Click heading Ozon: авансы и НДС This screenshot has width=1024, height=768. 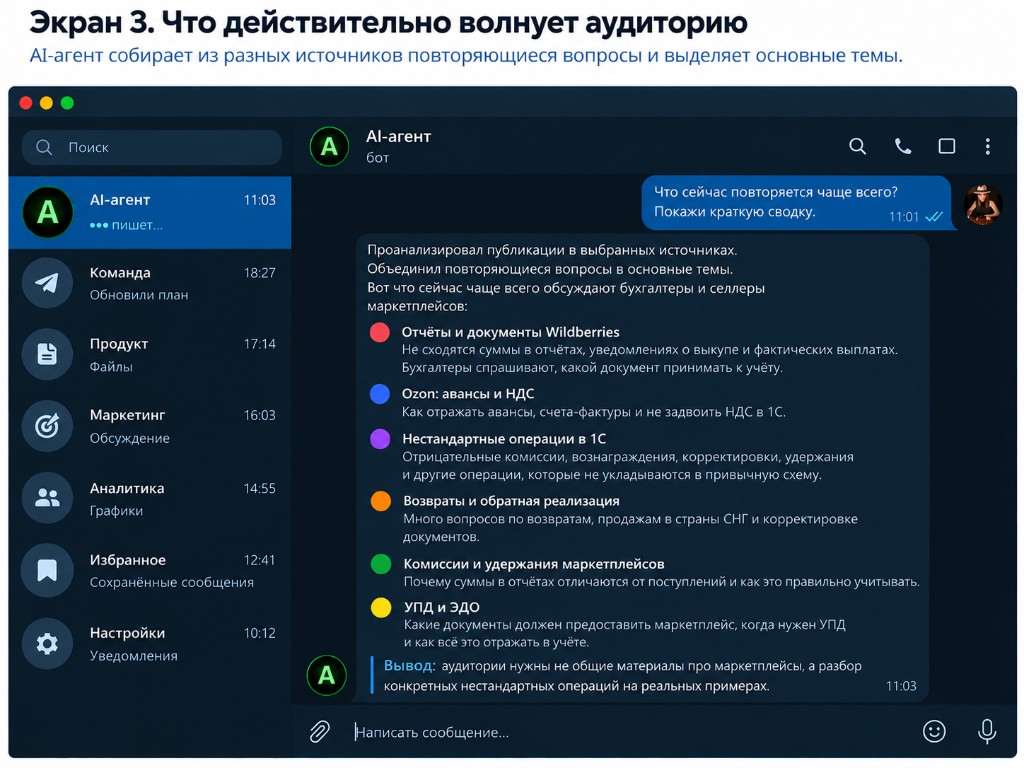click(468, 394)
